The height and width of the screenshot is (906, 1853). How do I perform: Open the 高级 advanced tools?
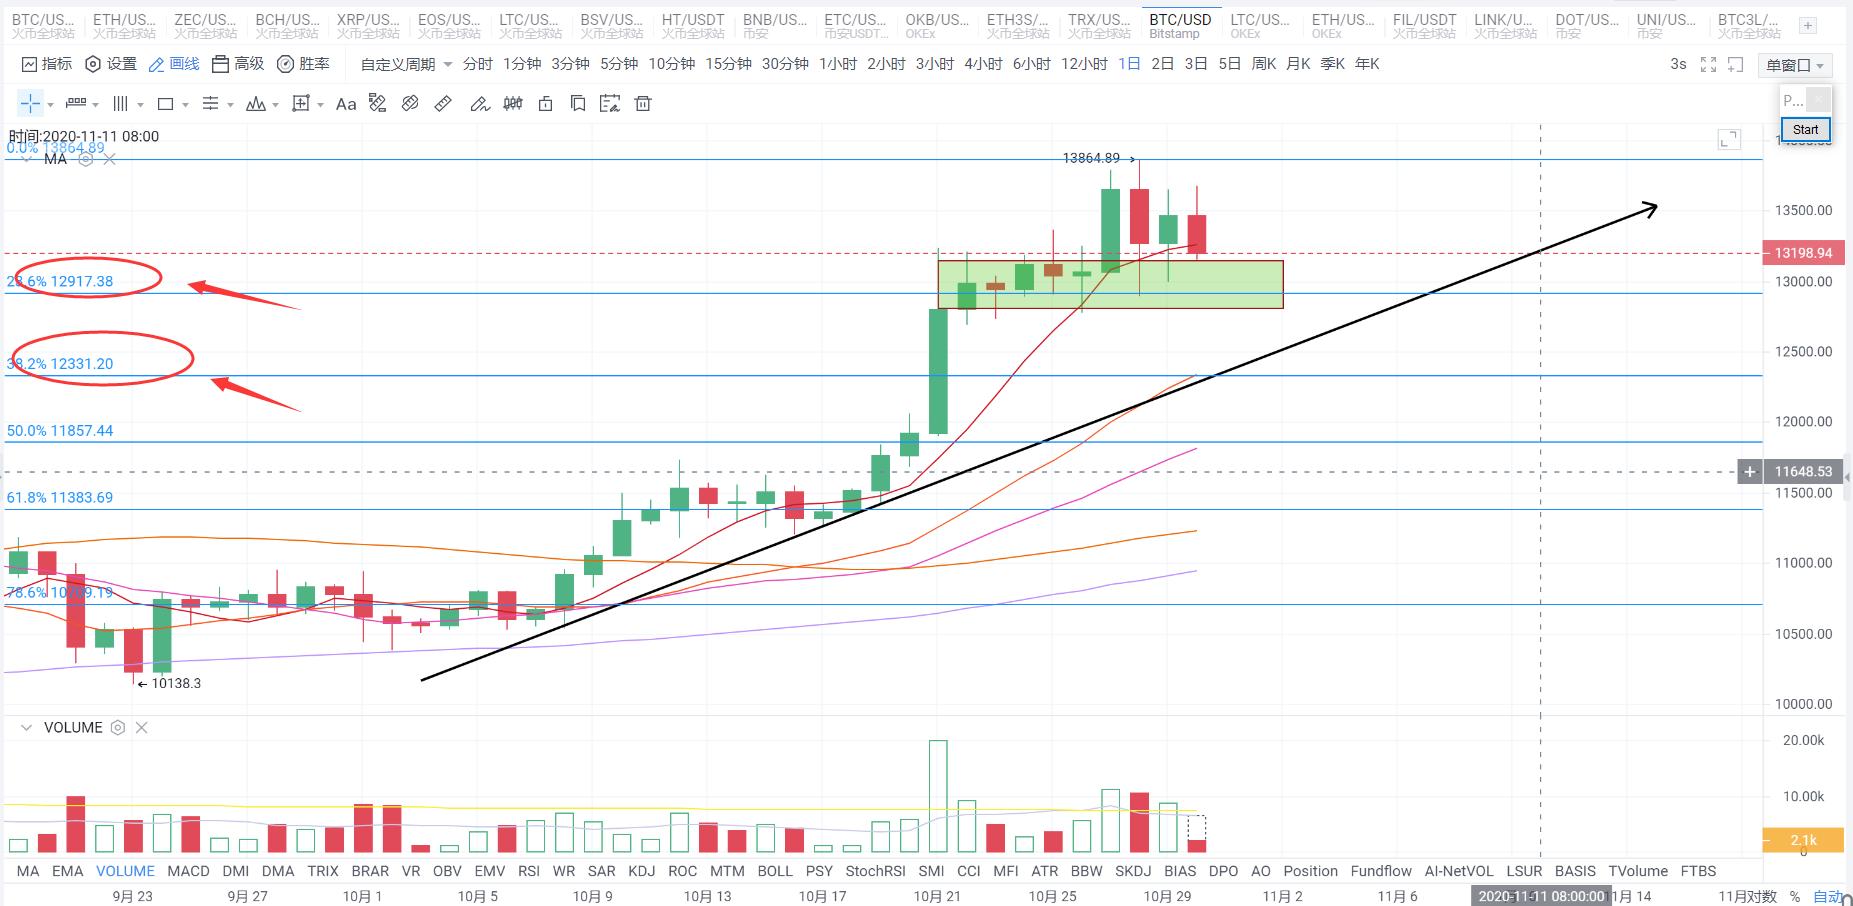pos(238,65)
